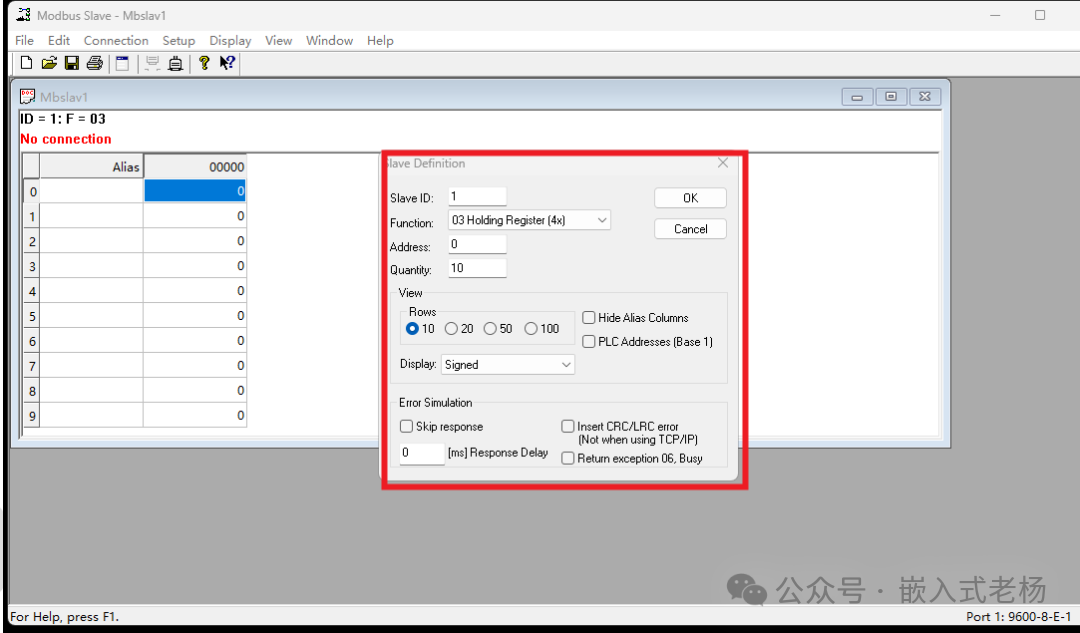Click row header 4 in the table
1080x633 pixels.
(32, 291)
